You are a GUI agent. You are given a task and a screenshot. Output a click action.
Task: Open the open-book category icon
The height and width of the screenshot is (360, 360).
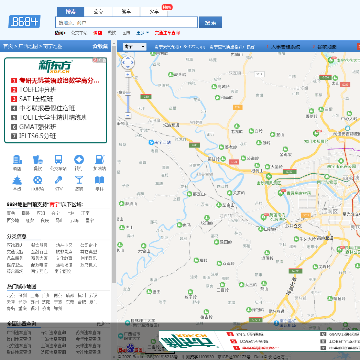coord(99,180)
